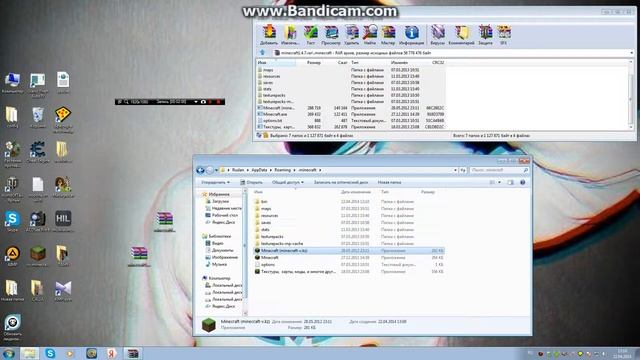Toggle the preview pane in Explorer
Screen dimensions: 640x360
click(x=511, y=182)
